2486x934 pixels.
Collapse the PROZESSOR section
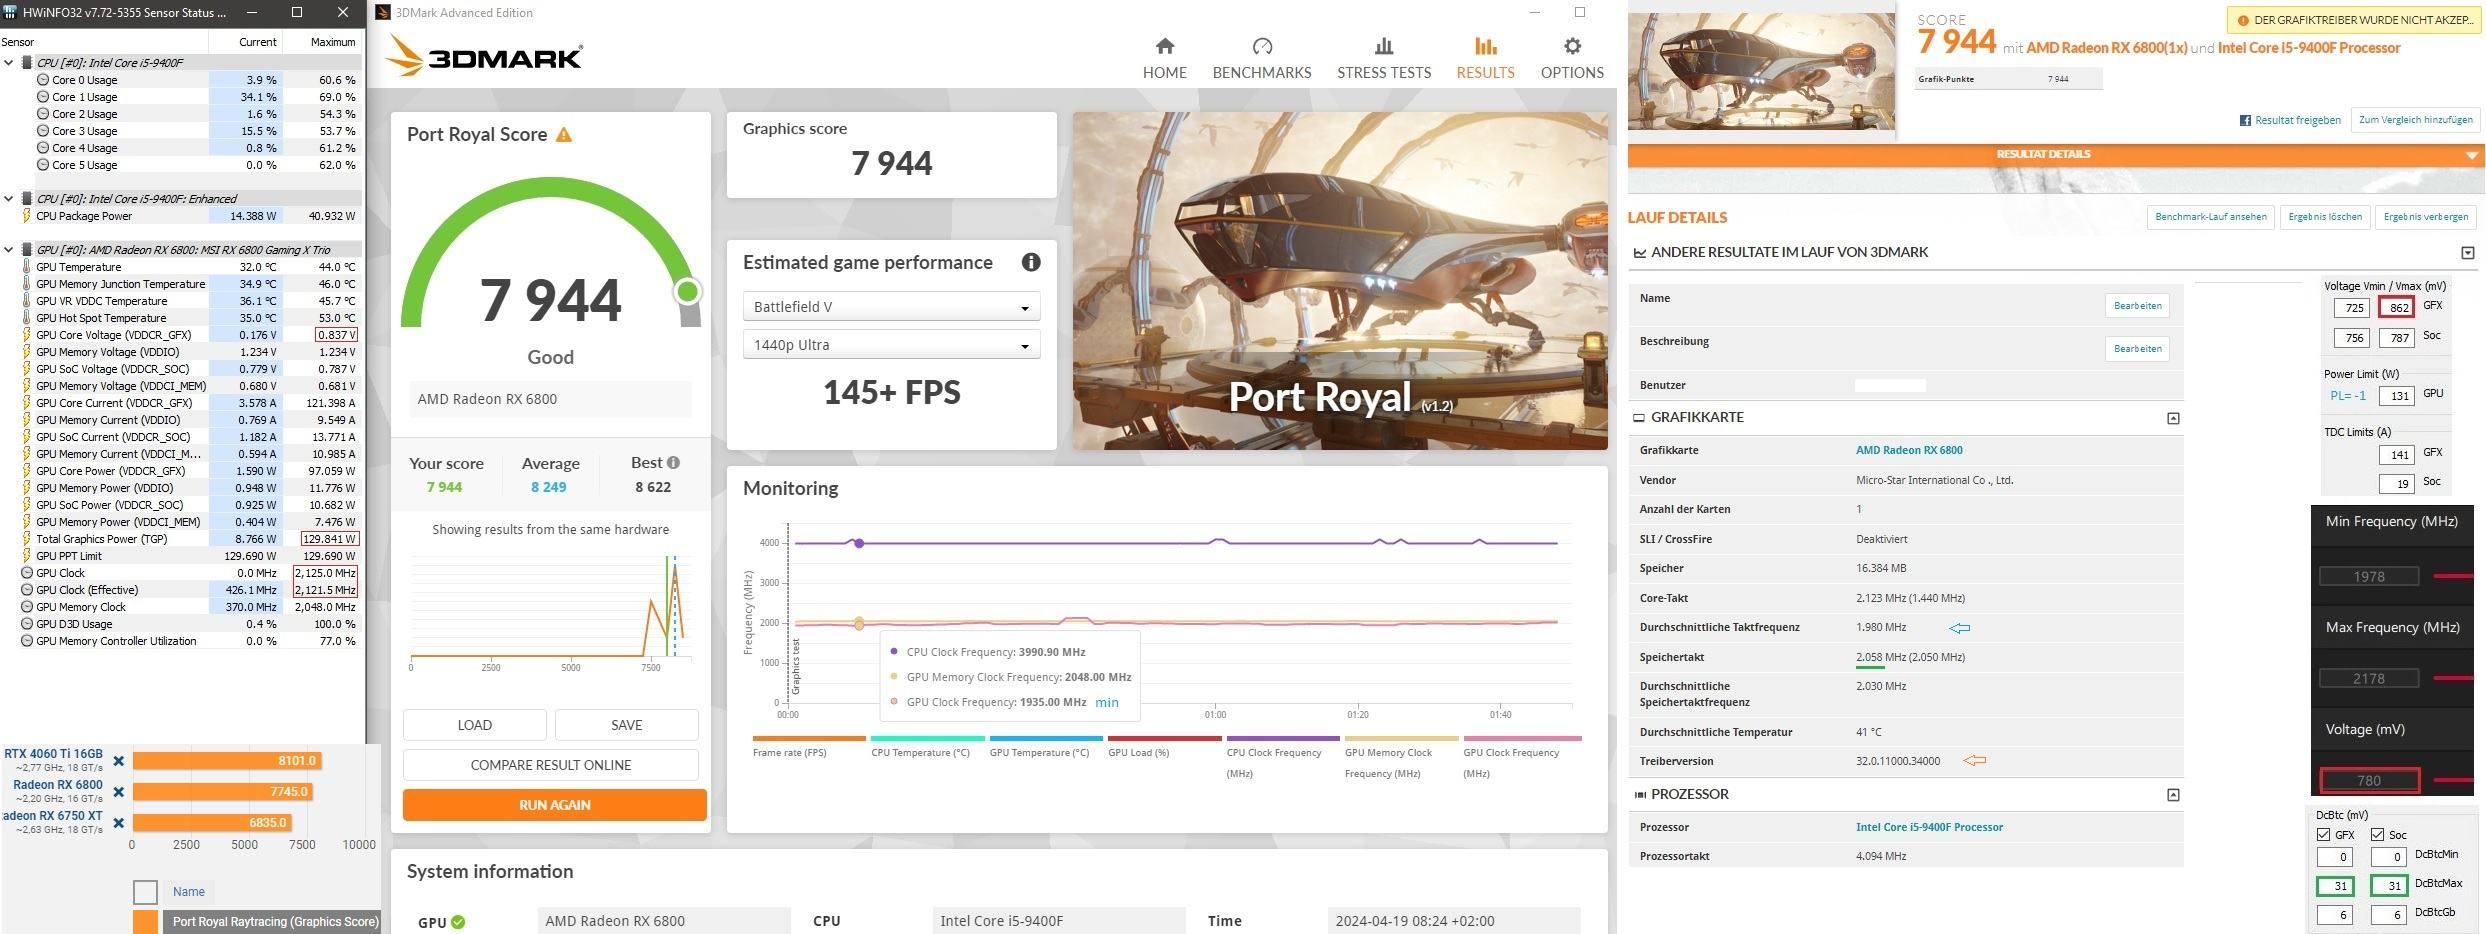click(x=2173, y=795)
